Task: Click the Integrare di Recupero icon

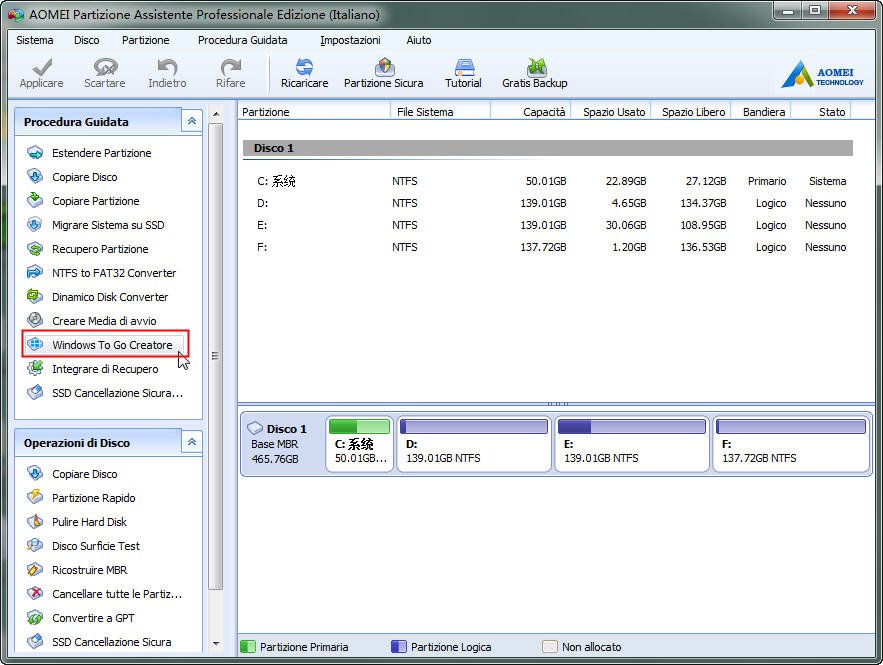Action: coord(35,368)
